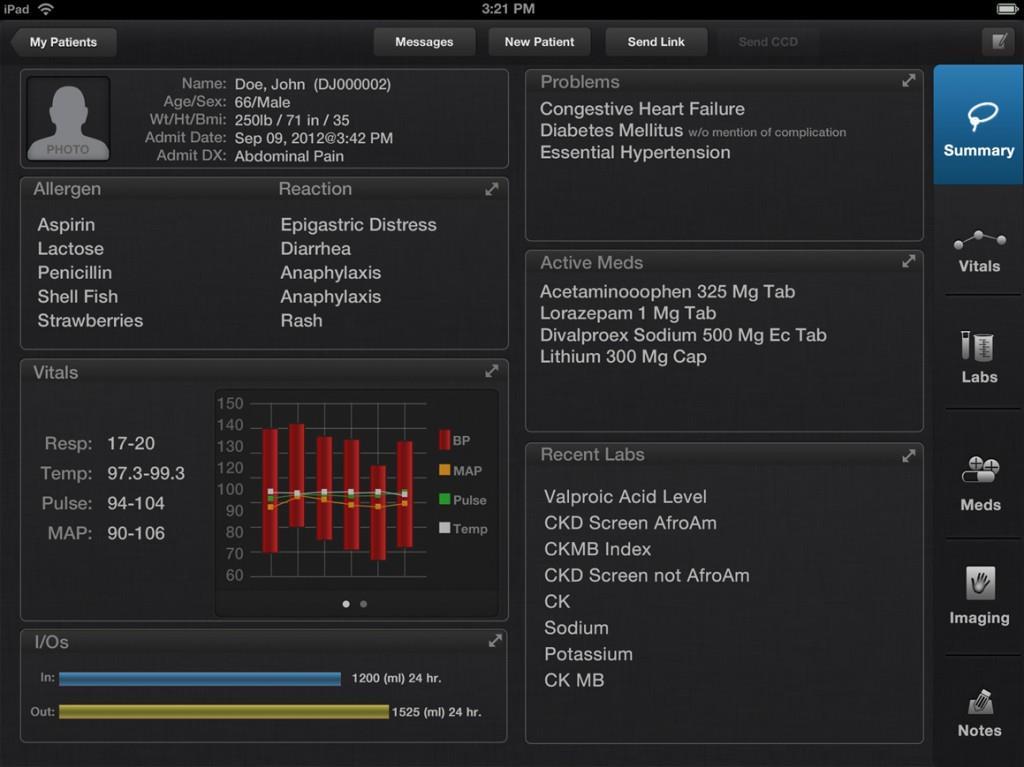
Task: Open Sodium lab result
Action: (x=576, y=628)
